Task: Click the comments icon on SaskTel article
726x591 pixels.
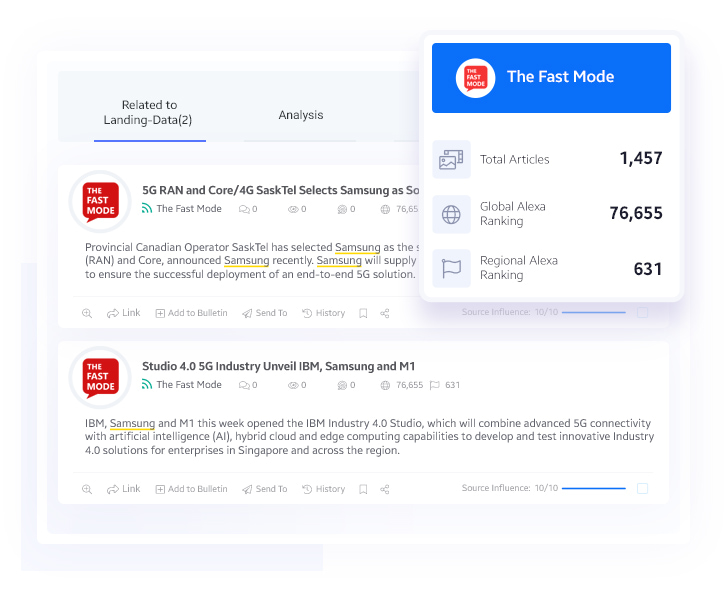Action: coord(244,209)
